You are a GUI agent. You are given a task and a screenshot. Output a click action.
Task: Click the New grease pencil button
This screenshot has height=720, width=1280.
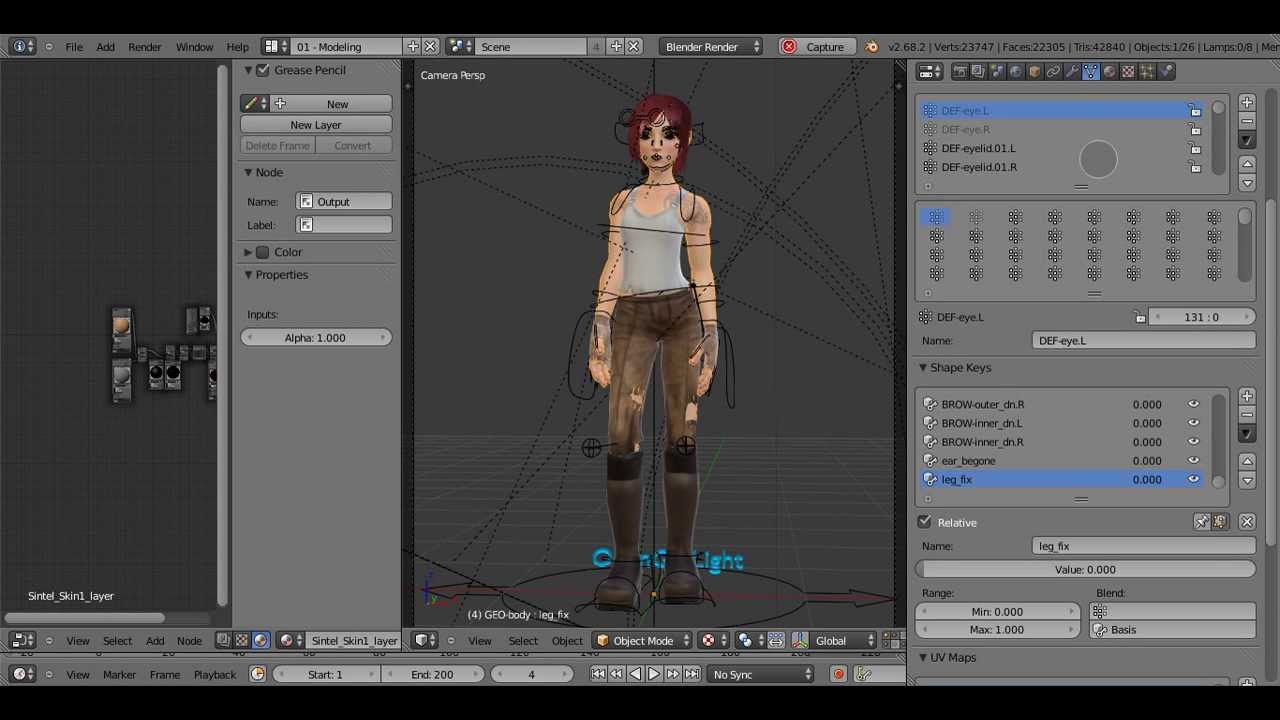click(x=330, y=104)
